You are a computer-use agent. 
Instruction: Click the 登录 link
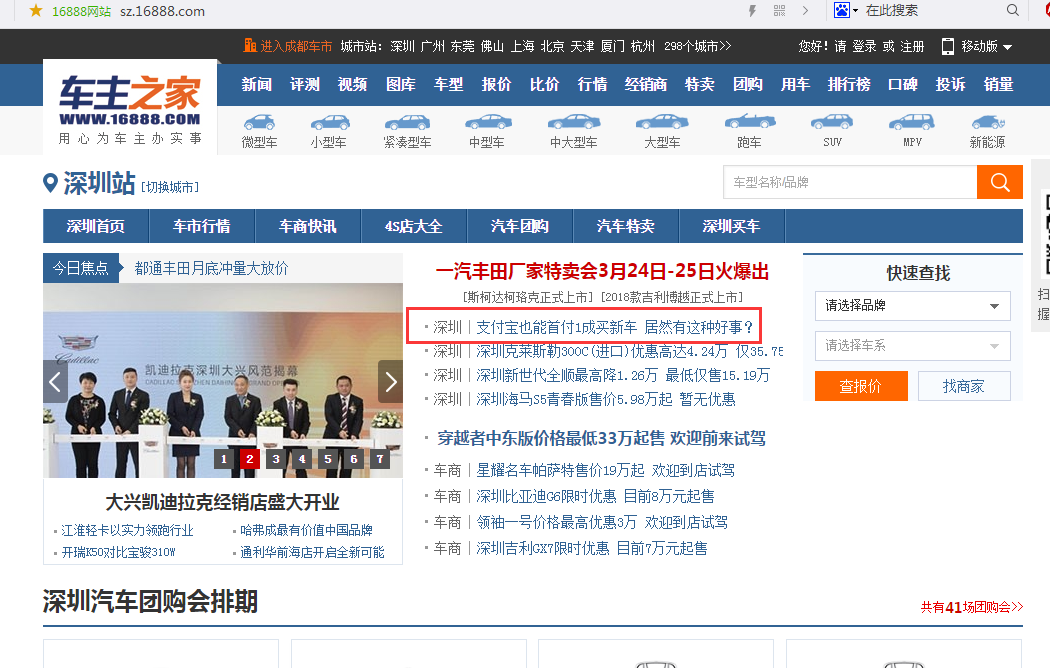pos(865,46)
